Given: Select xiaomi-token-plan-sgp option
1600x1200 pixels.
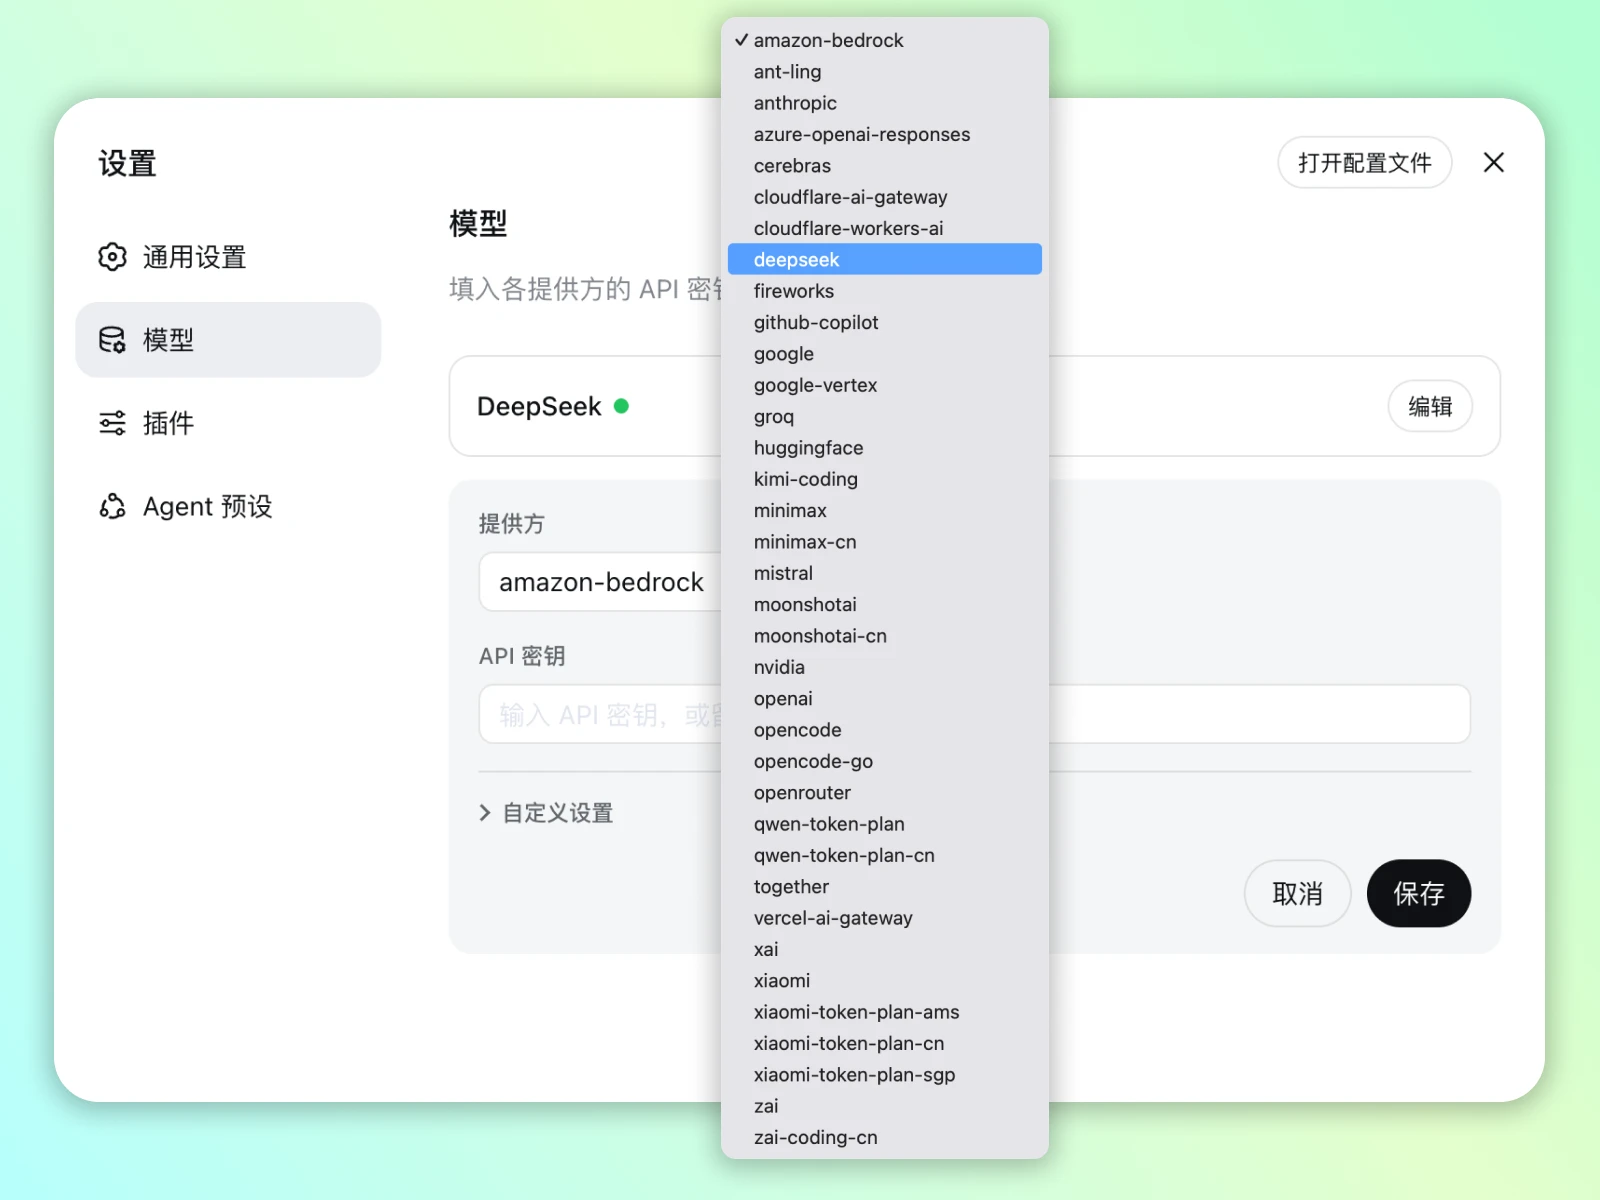Looking at the screenshot, I should (x=885, y=1074).
